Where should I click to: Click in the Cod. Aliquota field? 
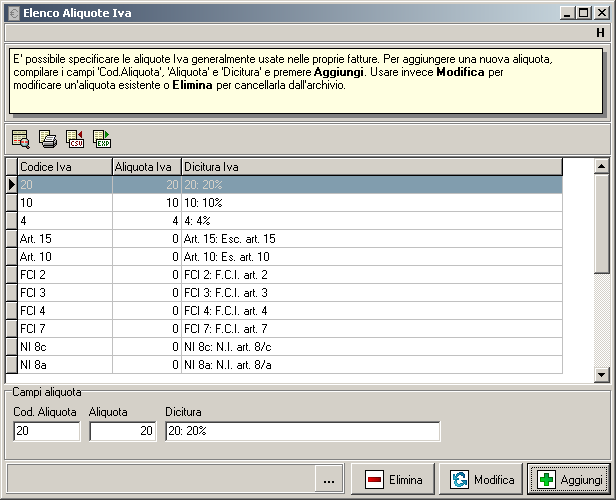pos(47,431)
